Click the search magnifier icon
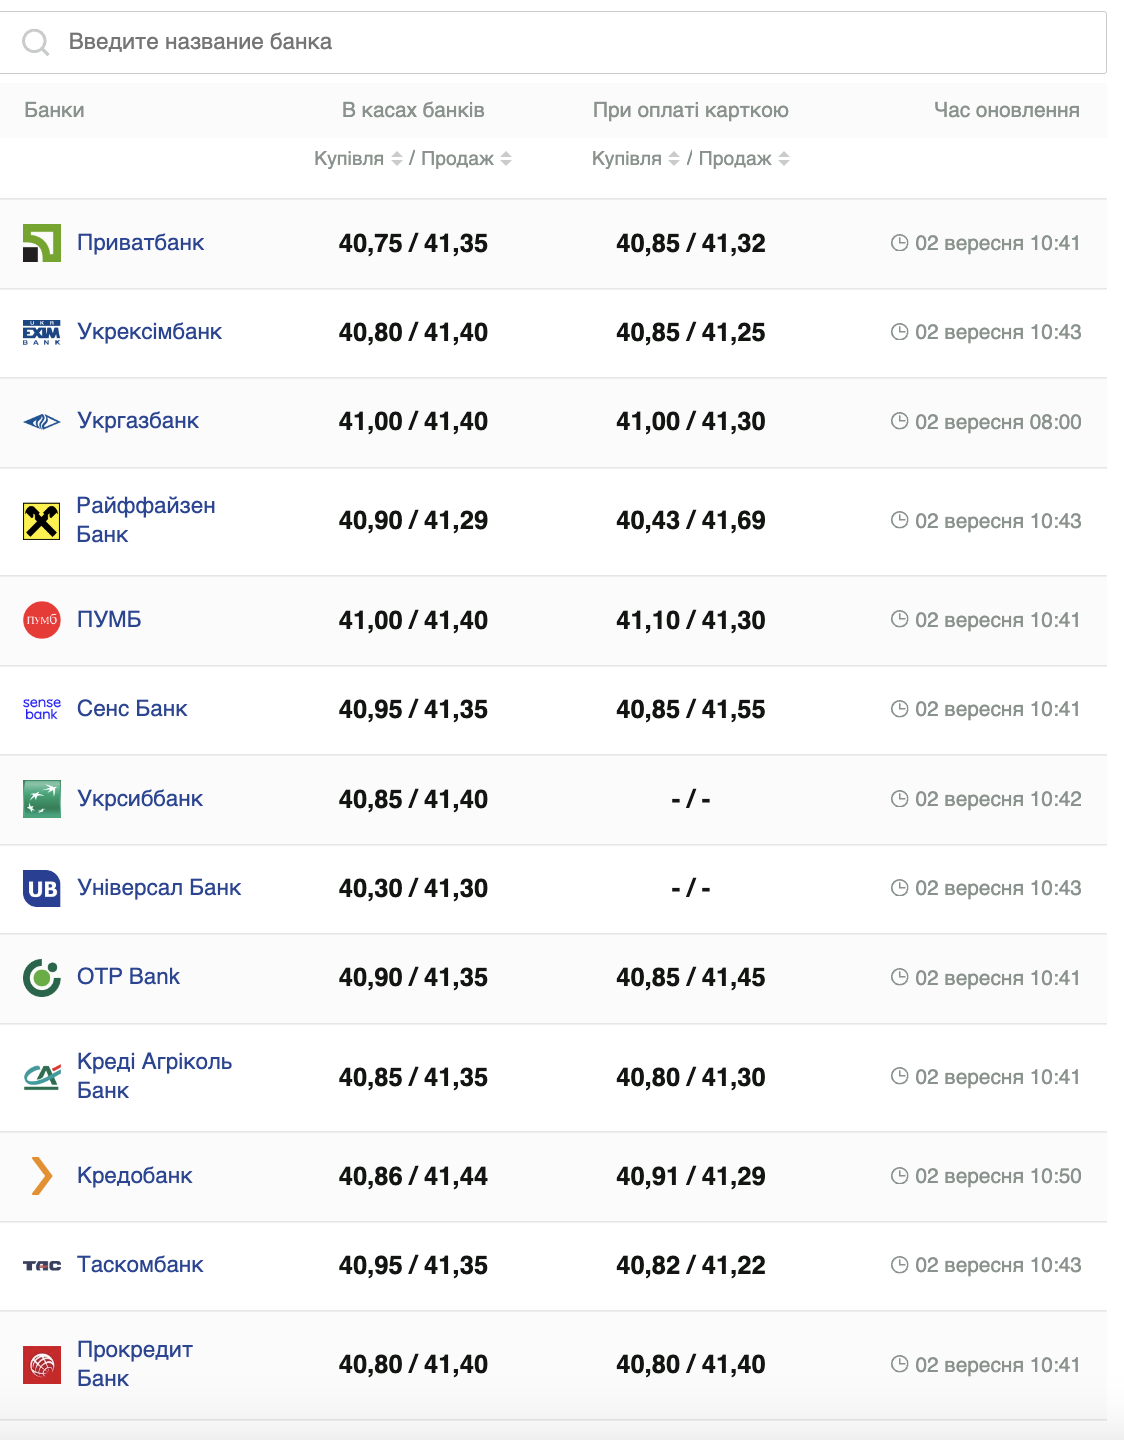The image size is (1124, 1440). [36, 42]
